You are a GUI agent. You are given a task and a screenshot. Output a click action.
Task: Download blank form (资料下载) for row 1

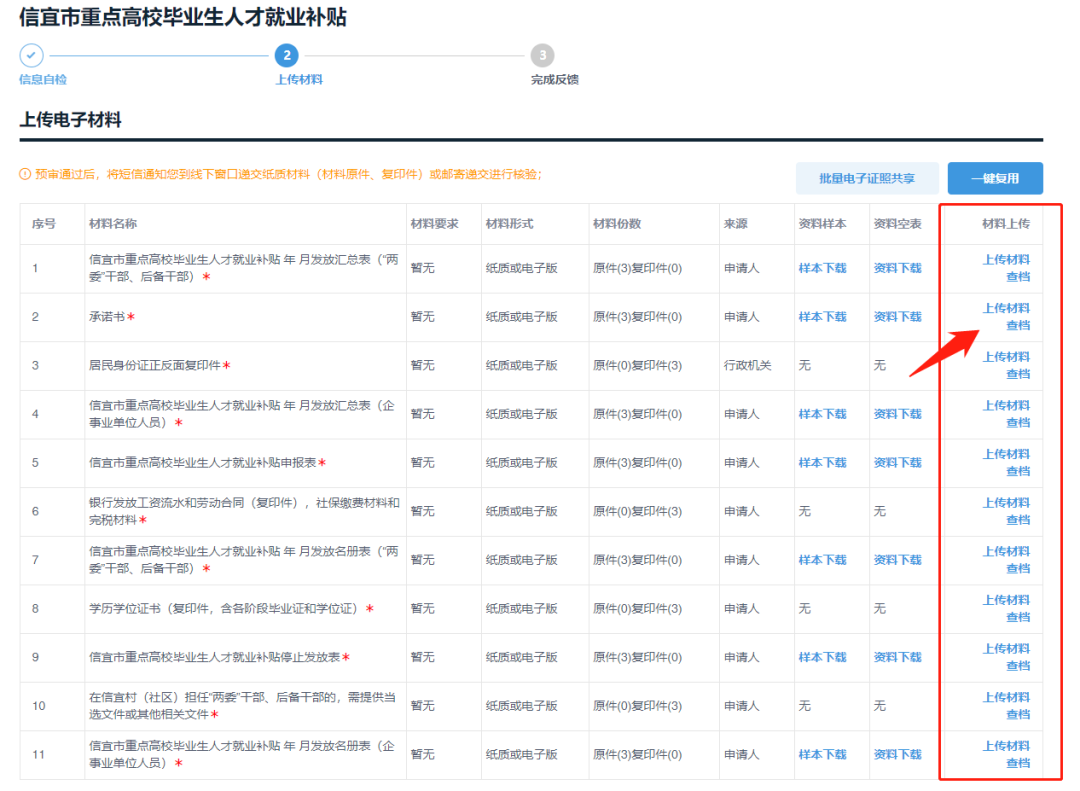(x=897, y=268)
